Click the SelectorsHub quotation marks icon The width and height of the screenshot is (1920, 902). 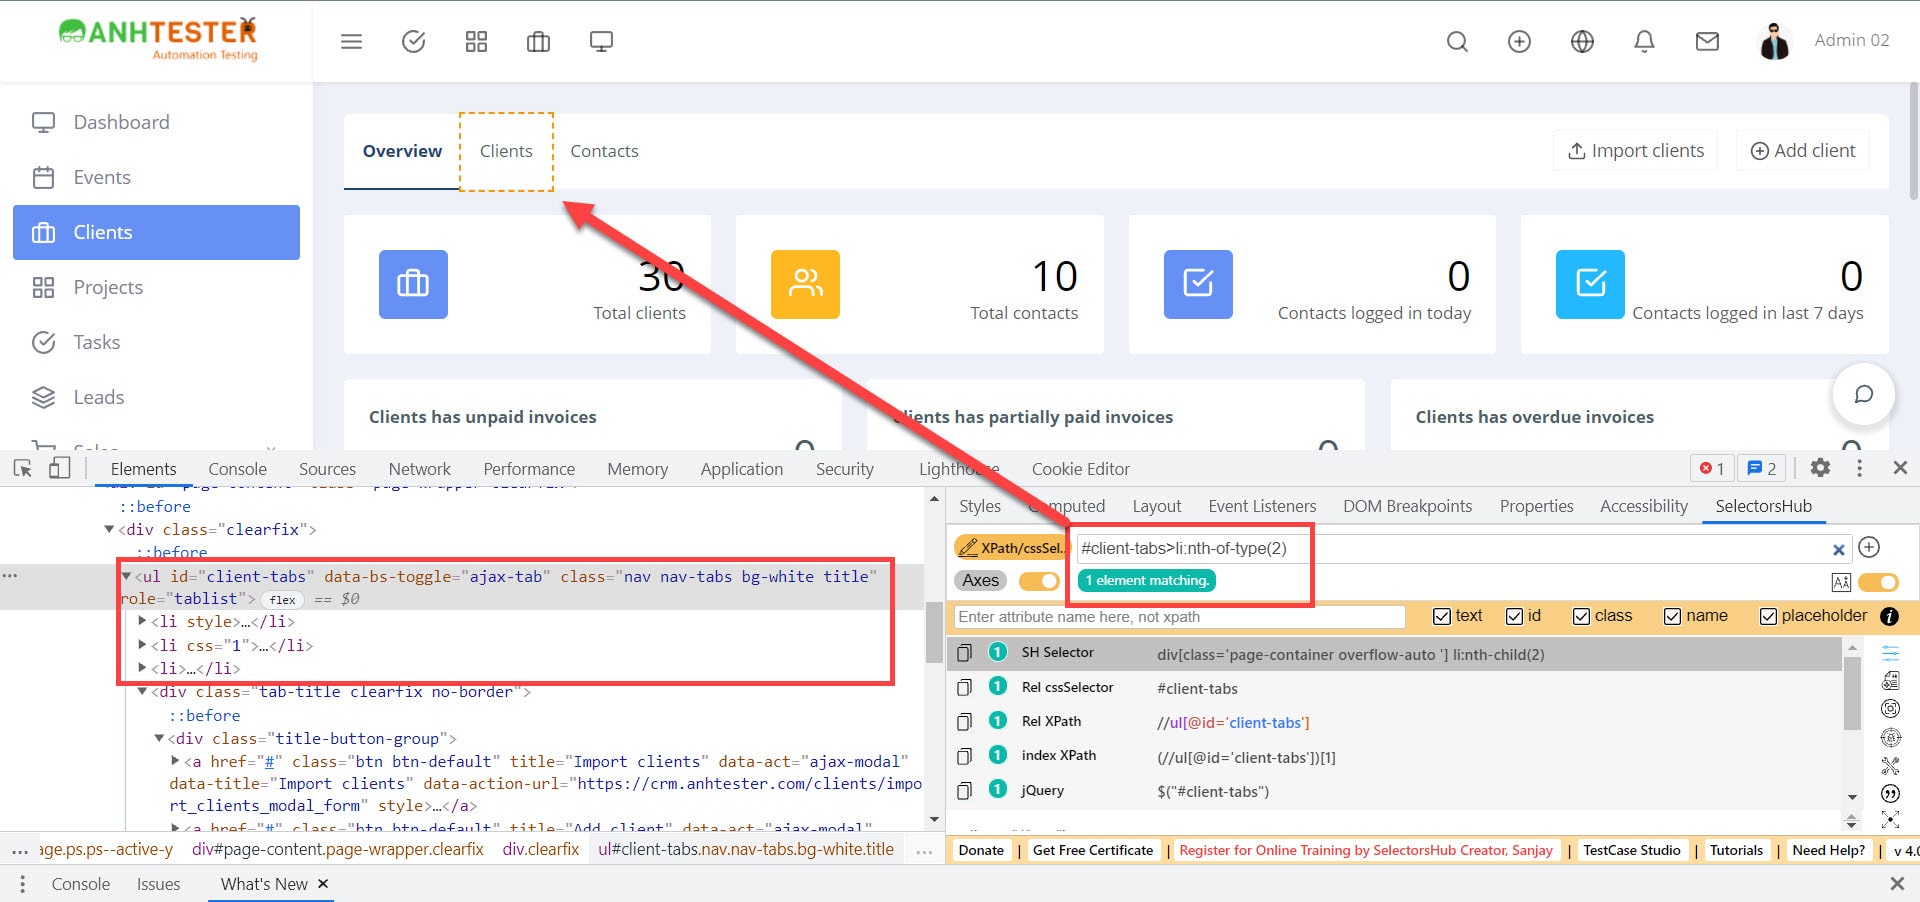pyautogui.click(x=1890, y=793)
